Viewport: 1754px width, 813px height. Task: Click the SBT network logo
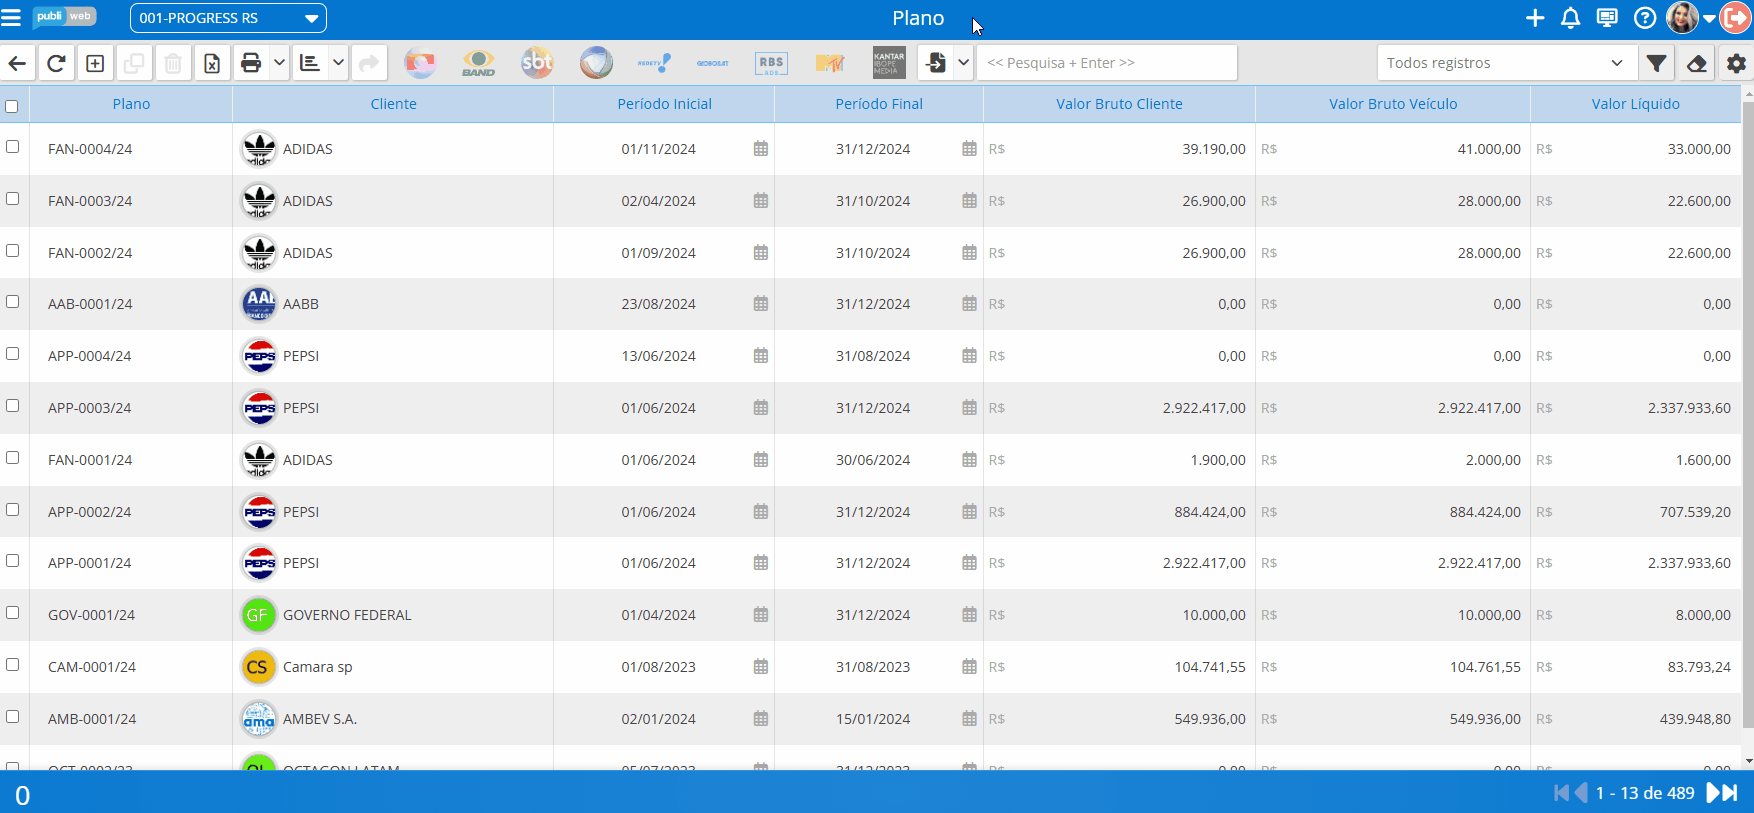537,63
